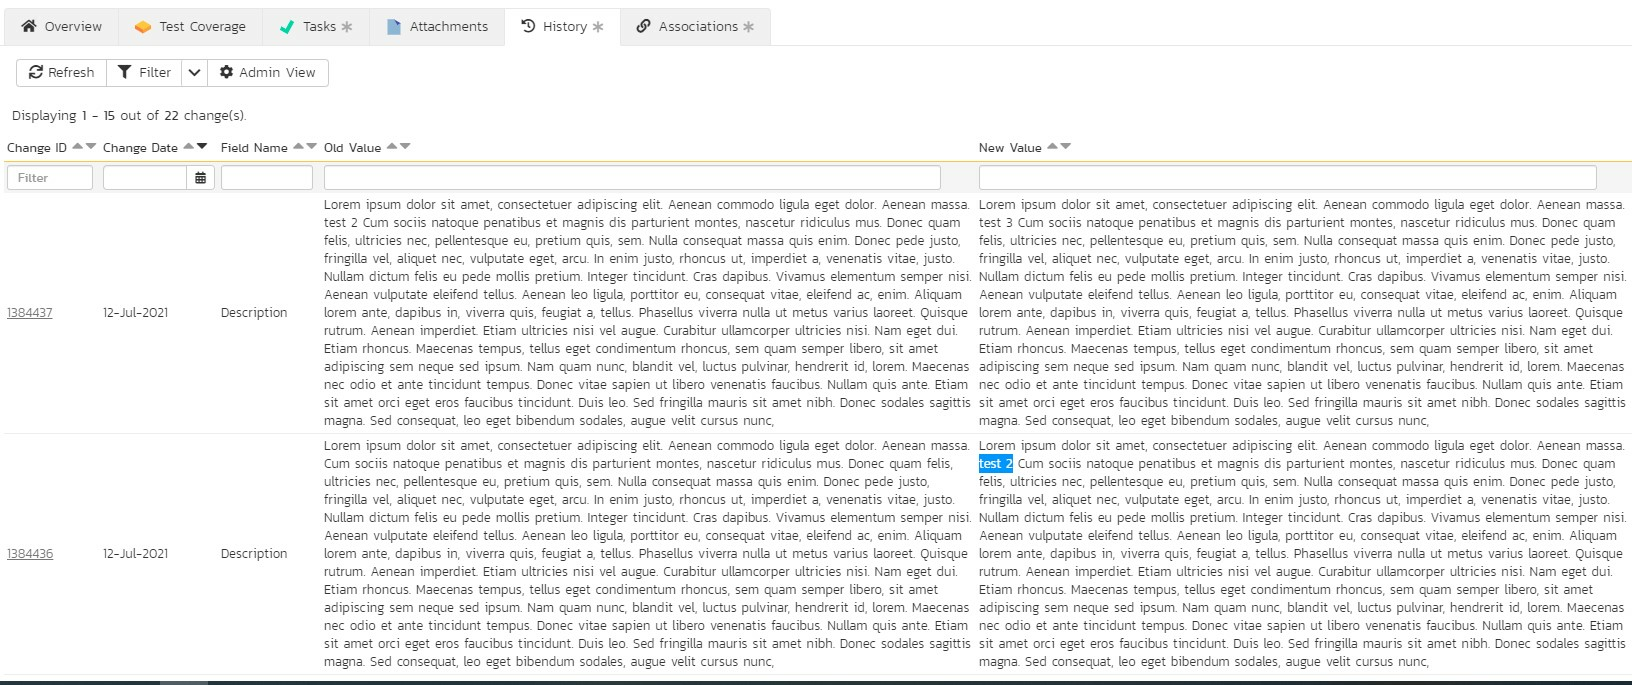The image size is (1632, 685).
Task: Switch to the Overview tab
Action: 62,27
